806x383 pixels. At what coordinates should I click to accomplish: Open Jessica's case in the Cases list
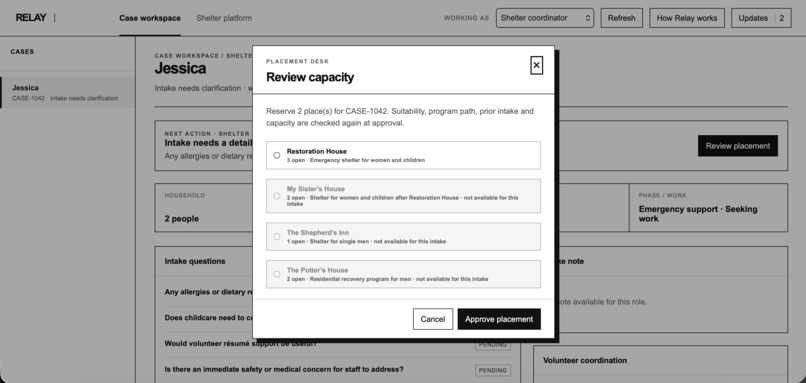pos(67,93)
